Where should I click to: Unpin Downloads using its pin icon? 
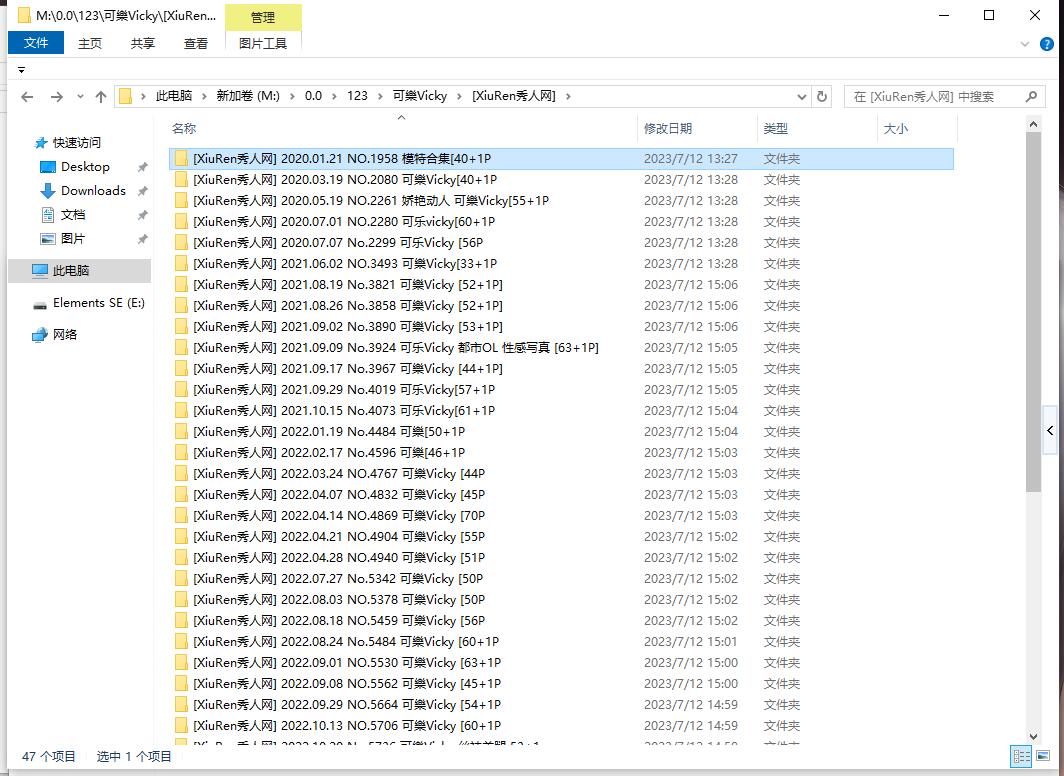click(142, 191)
